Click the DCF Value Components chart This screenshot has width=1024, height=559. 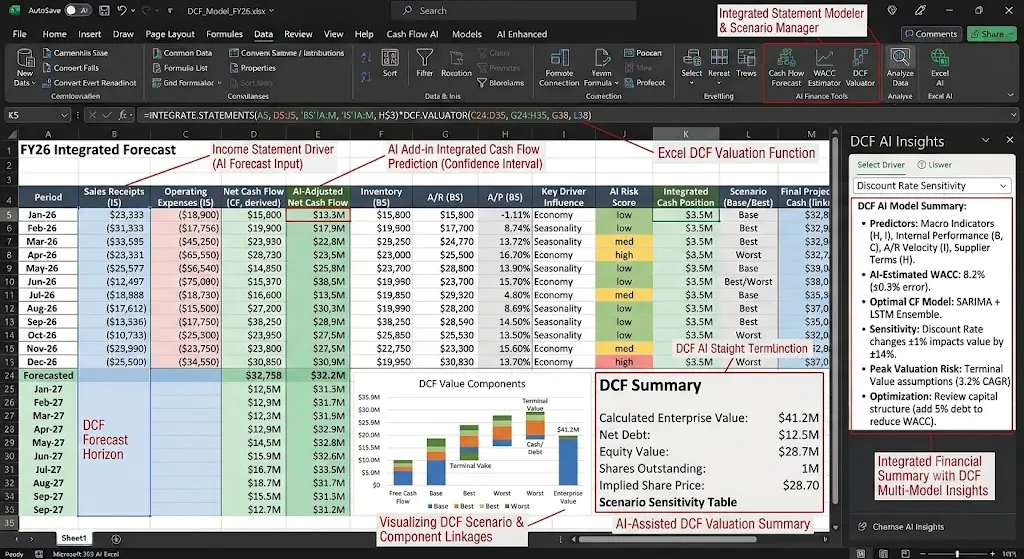472,442
